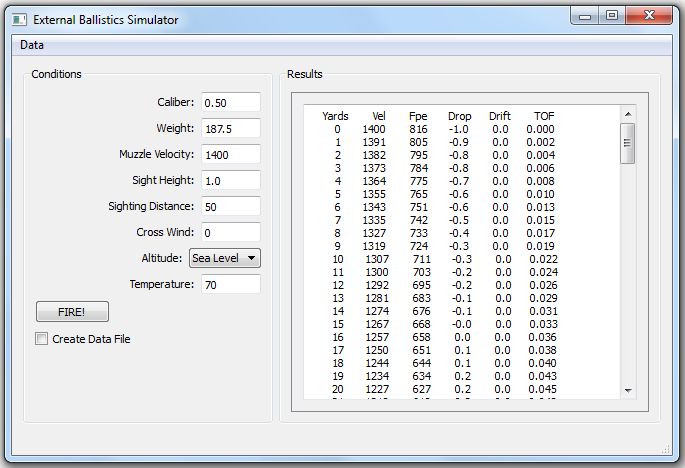Click velocity value 1267 at 15 yards

[x=377, y=324]
